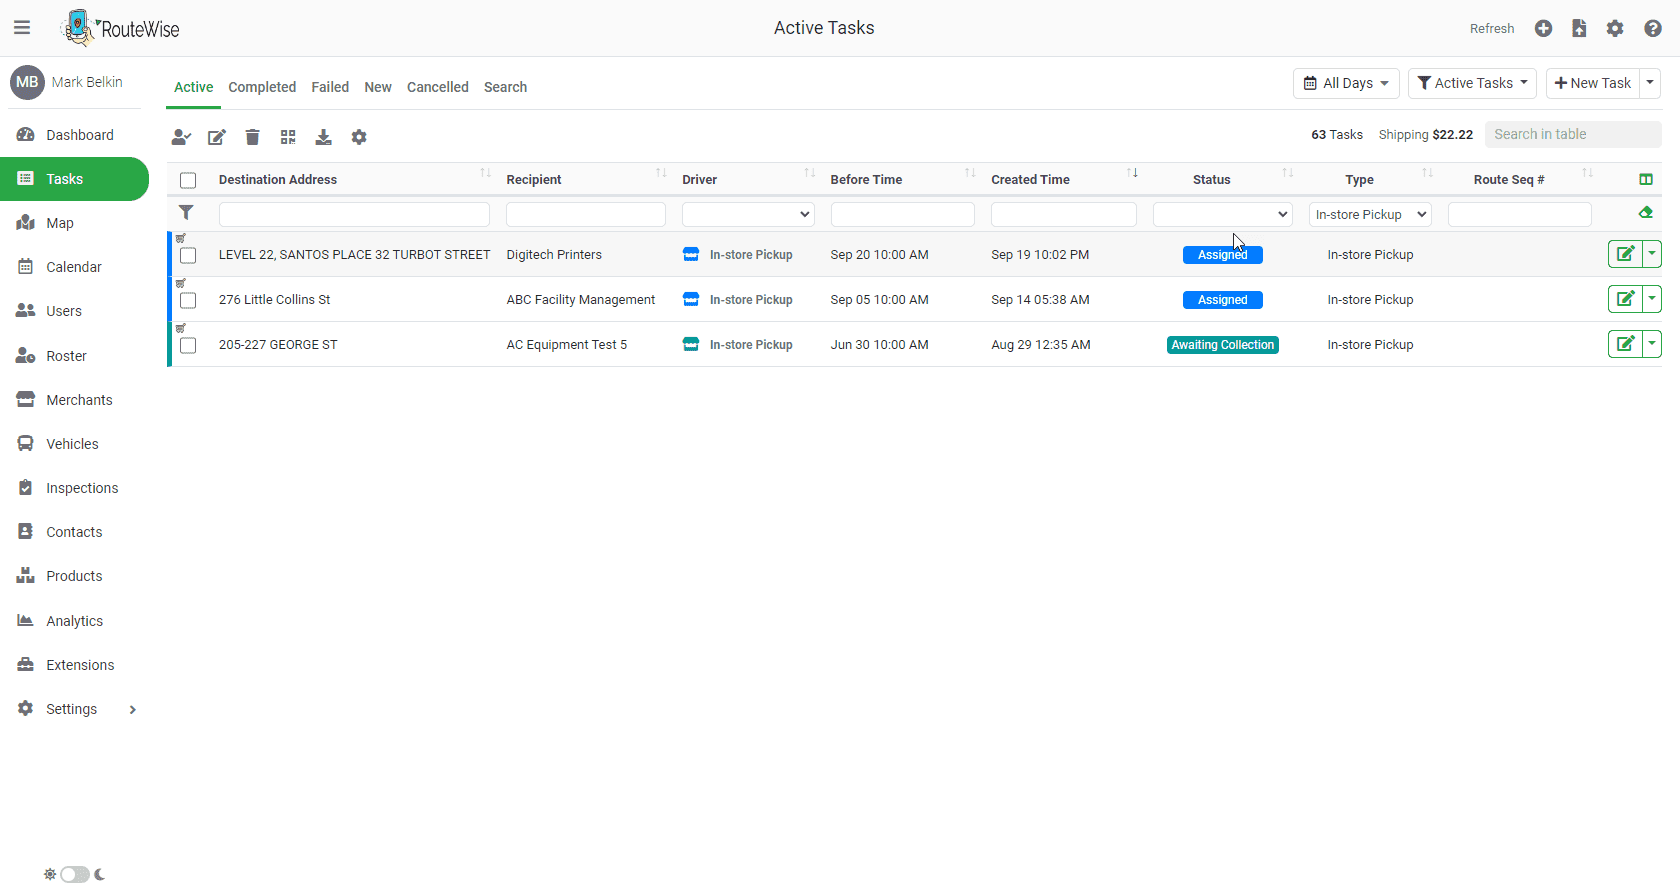The height and width of the screenshot is (894, 1680).
Task: Sort table by Created Time column
Action: [1030, 180]
